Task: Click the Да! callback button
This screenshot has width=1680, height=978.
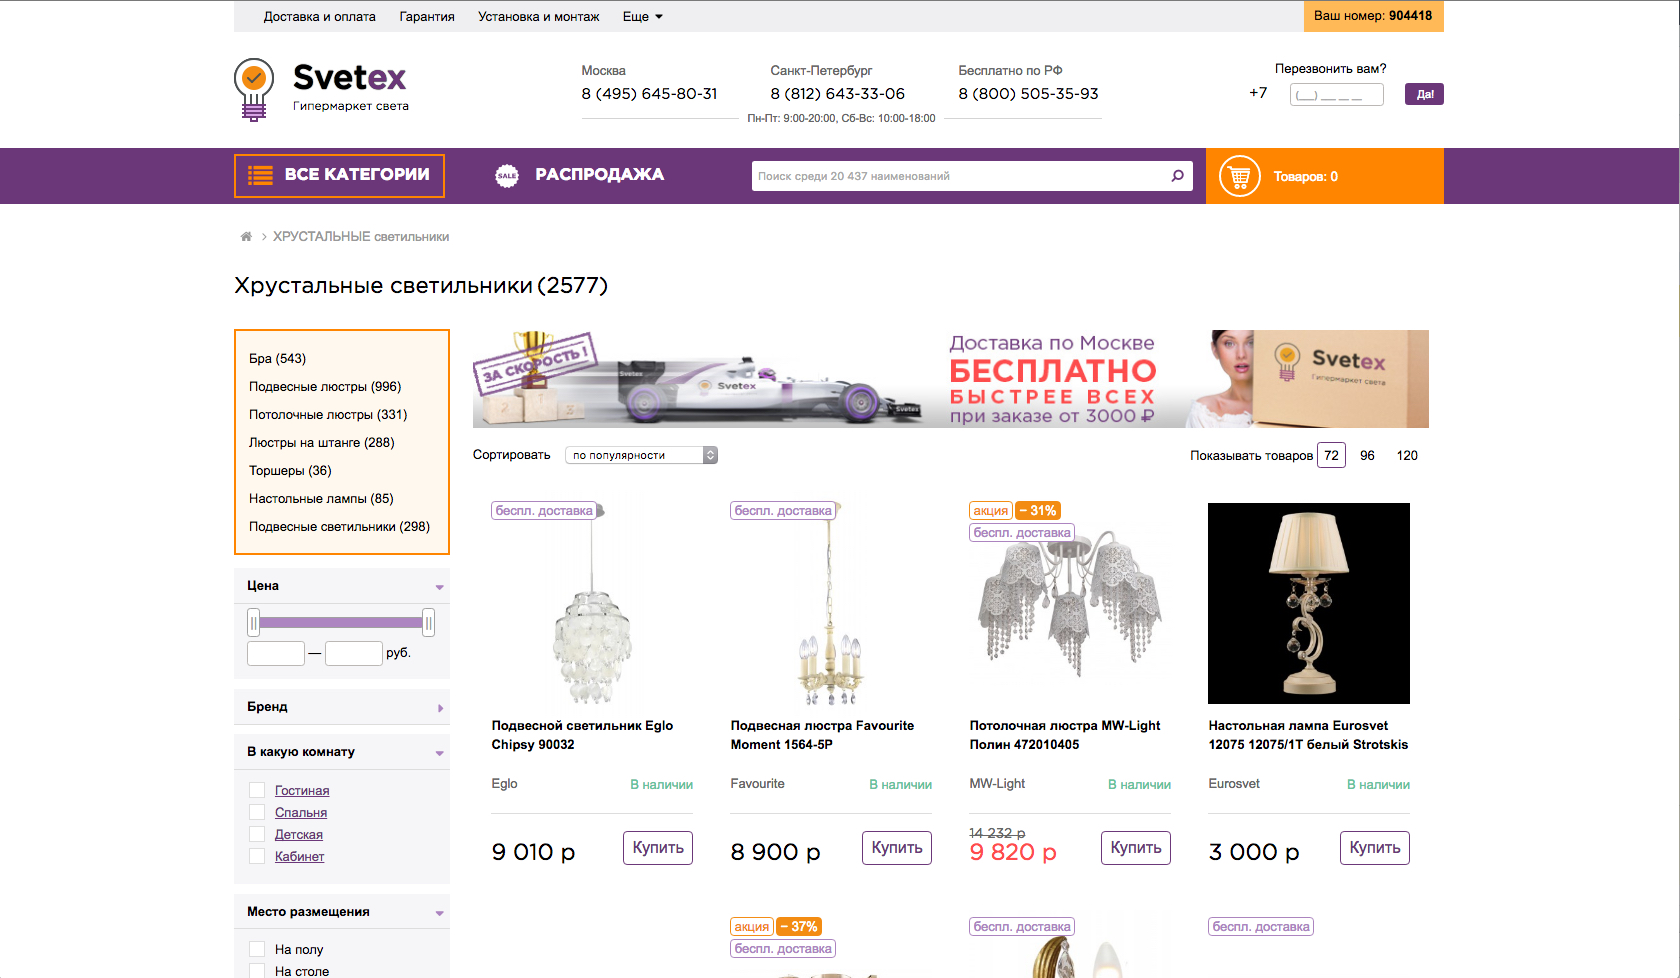Action: pos(1424,94)
